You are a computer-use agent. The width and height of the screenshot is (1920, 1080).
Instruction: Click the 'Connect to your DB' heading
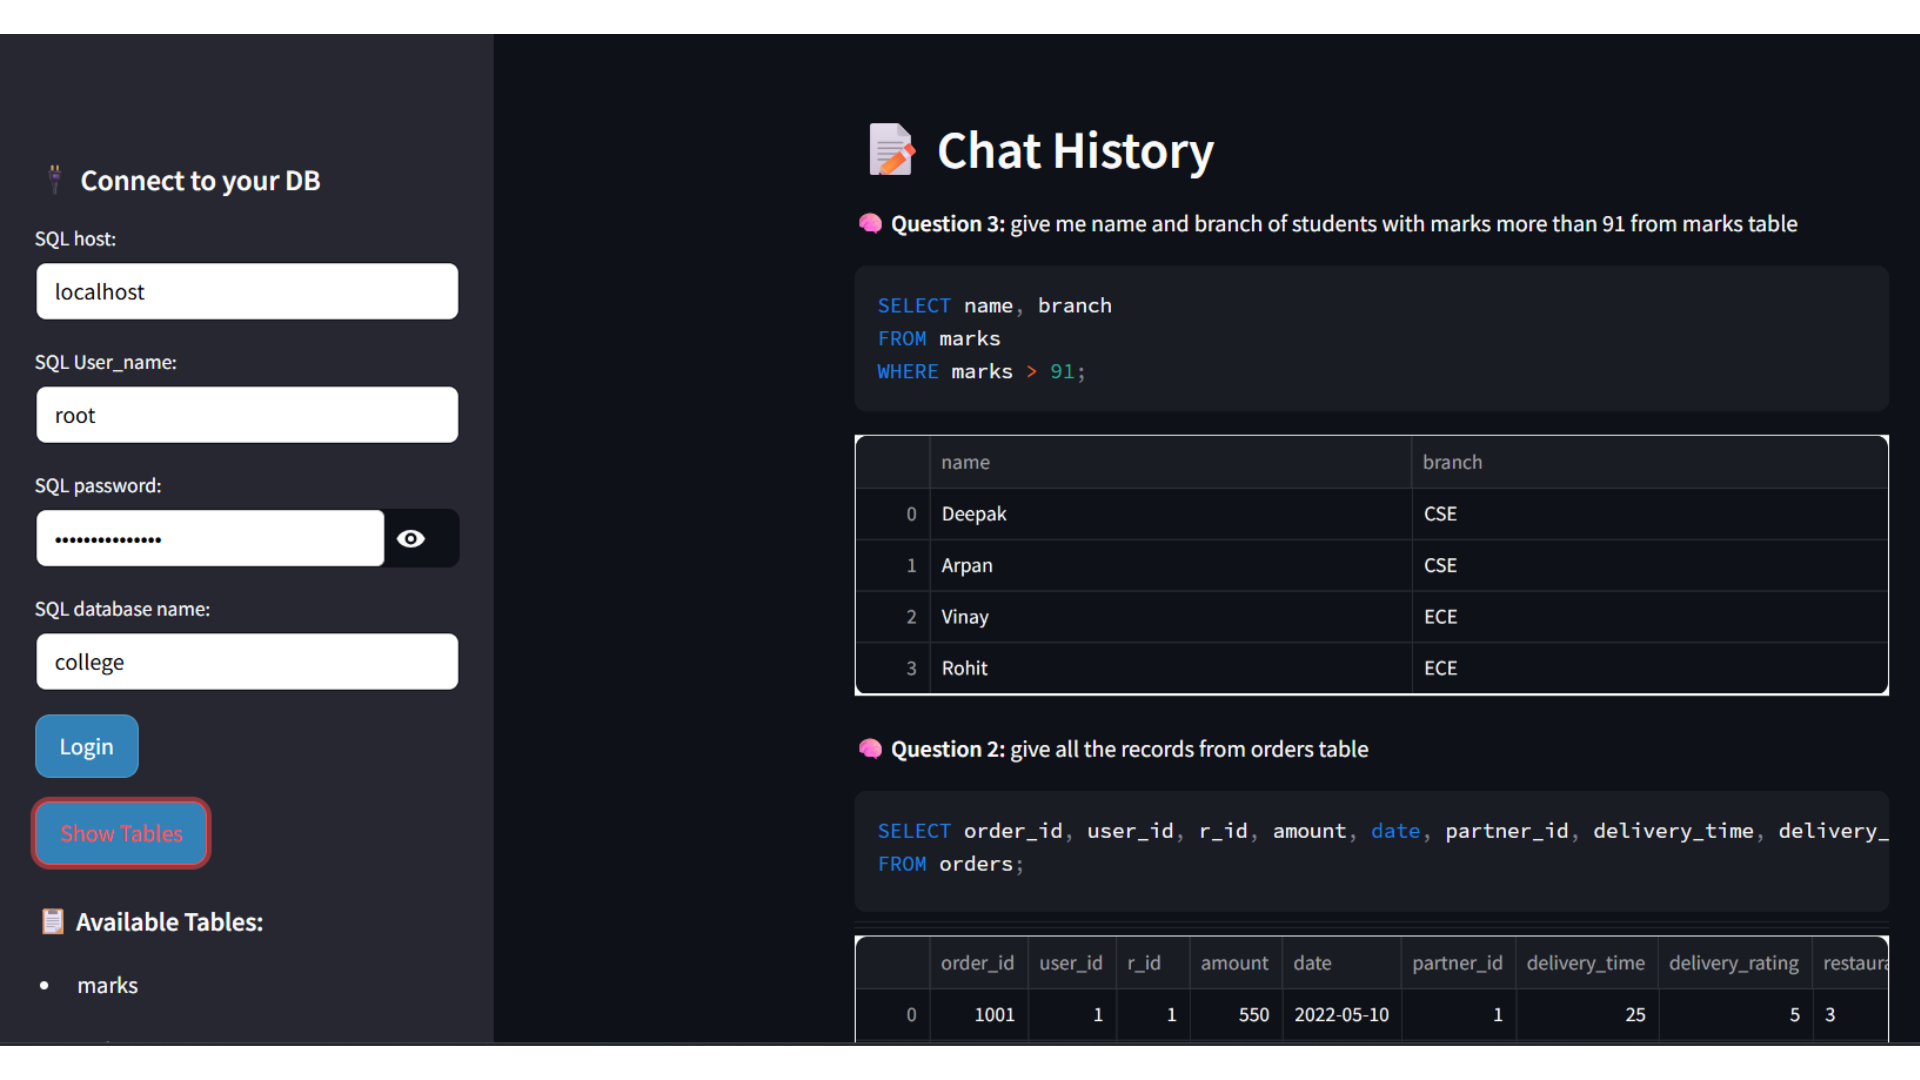tap(200, 181)
